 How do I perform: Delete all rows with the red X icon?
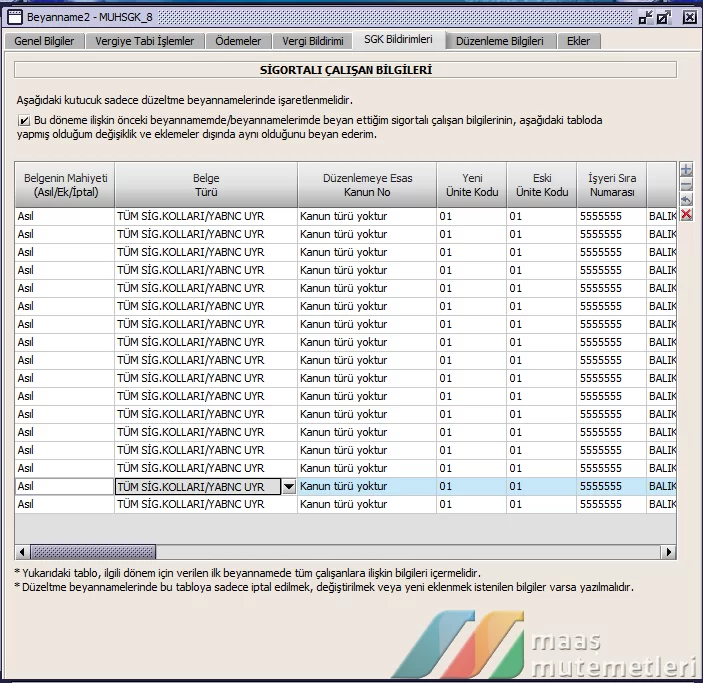(686, 214)
